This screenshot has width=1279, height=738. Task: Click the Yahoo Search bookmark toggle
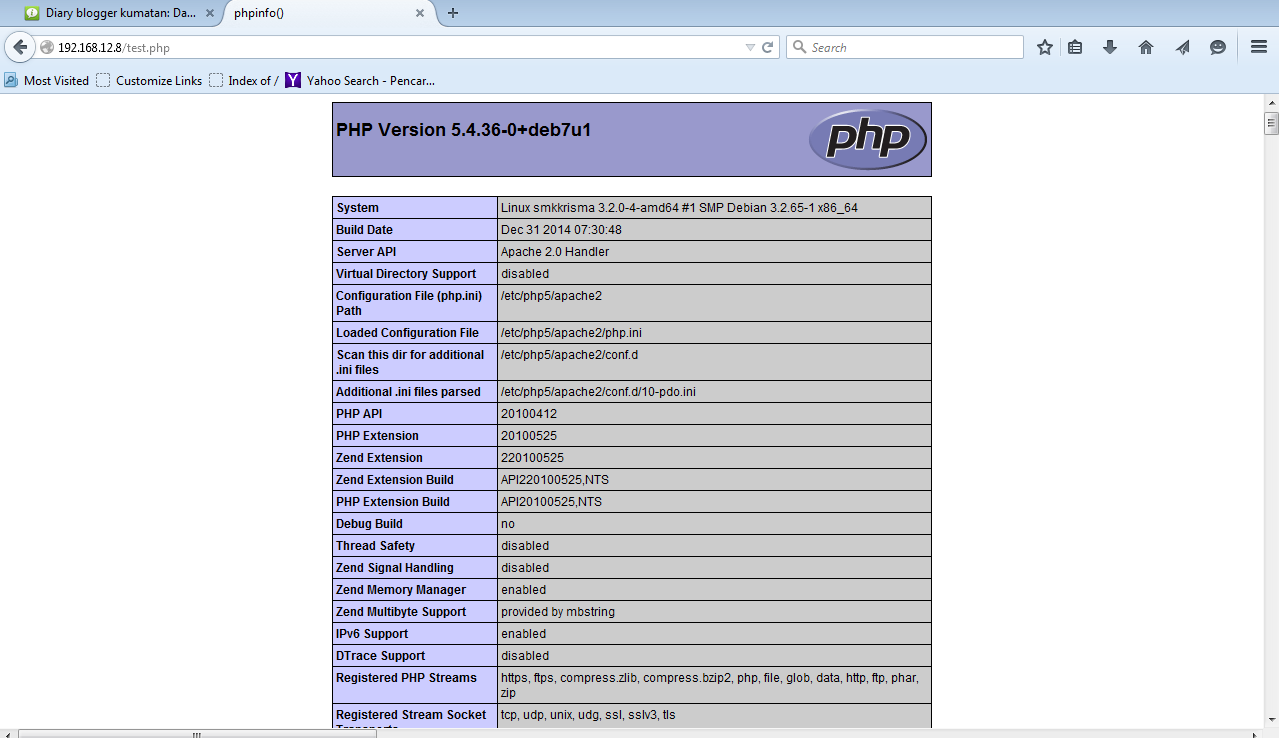pos(360,80)
